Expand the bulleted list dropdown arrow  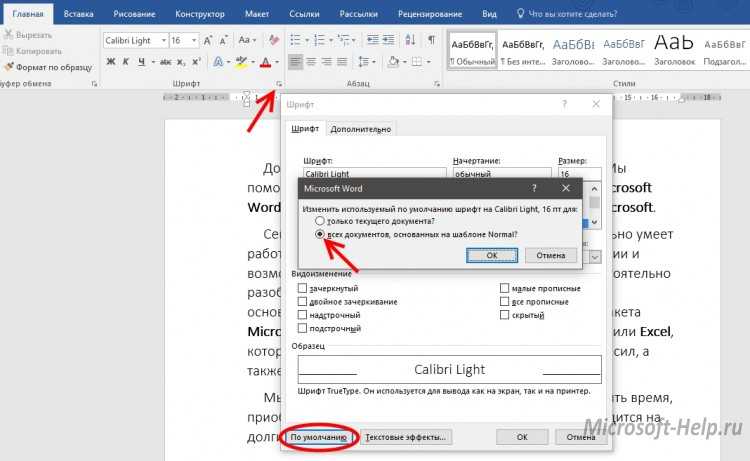(307, 40)
